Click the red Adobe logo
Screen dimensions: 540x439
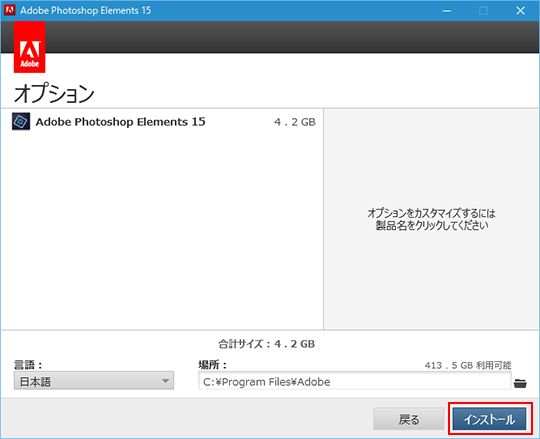(x=30, y=47)
